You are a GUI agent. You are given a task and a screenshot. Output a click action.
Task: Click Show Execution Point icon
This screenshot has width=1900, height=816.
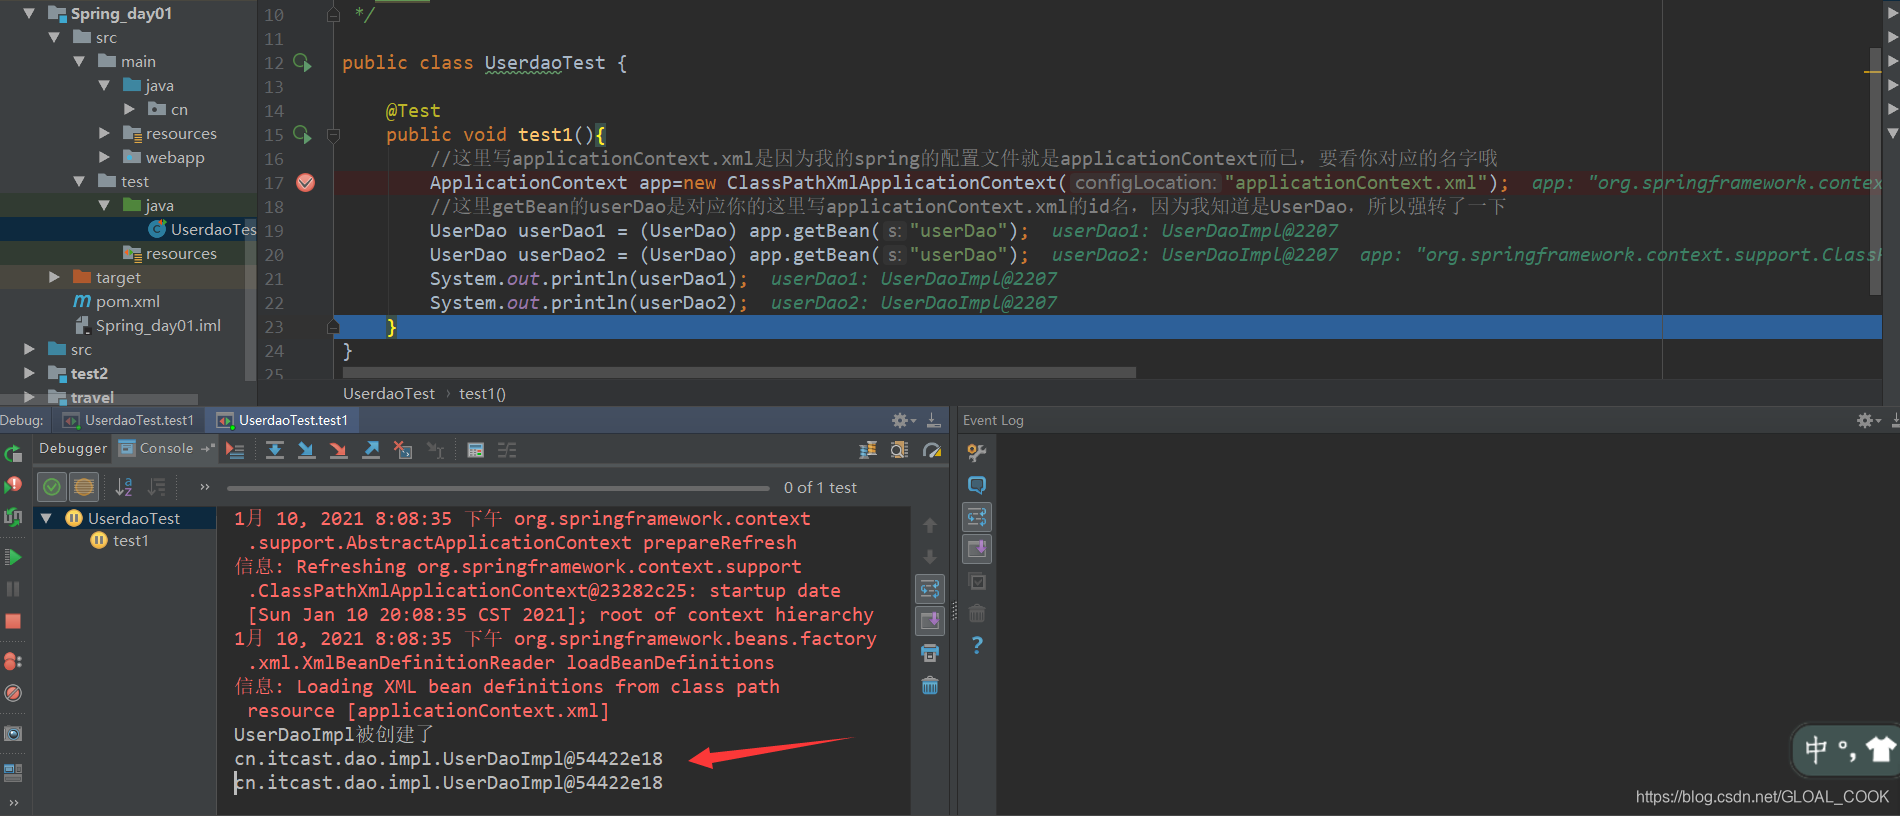tap(235, 450)
